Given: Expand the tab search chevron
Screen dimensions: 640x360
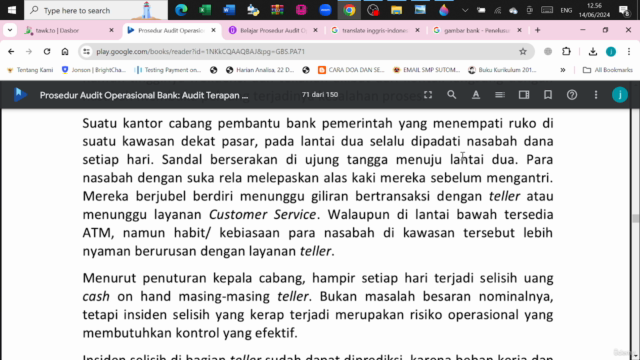Looking at the screenshot, I should click(10, 30).
